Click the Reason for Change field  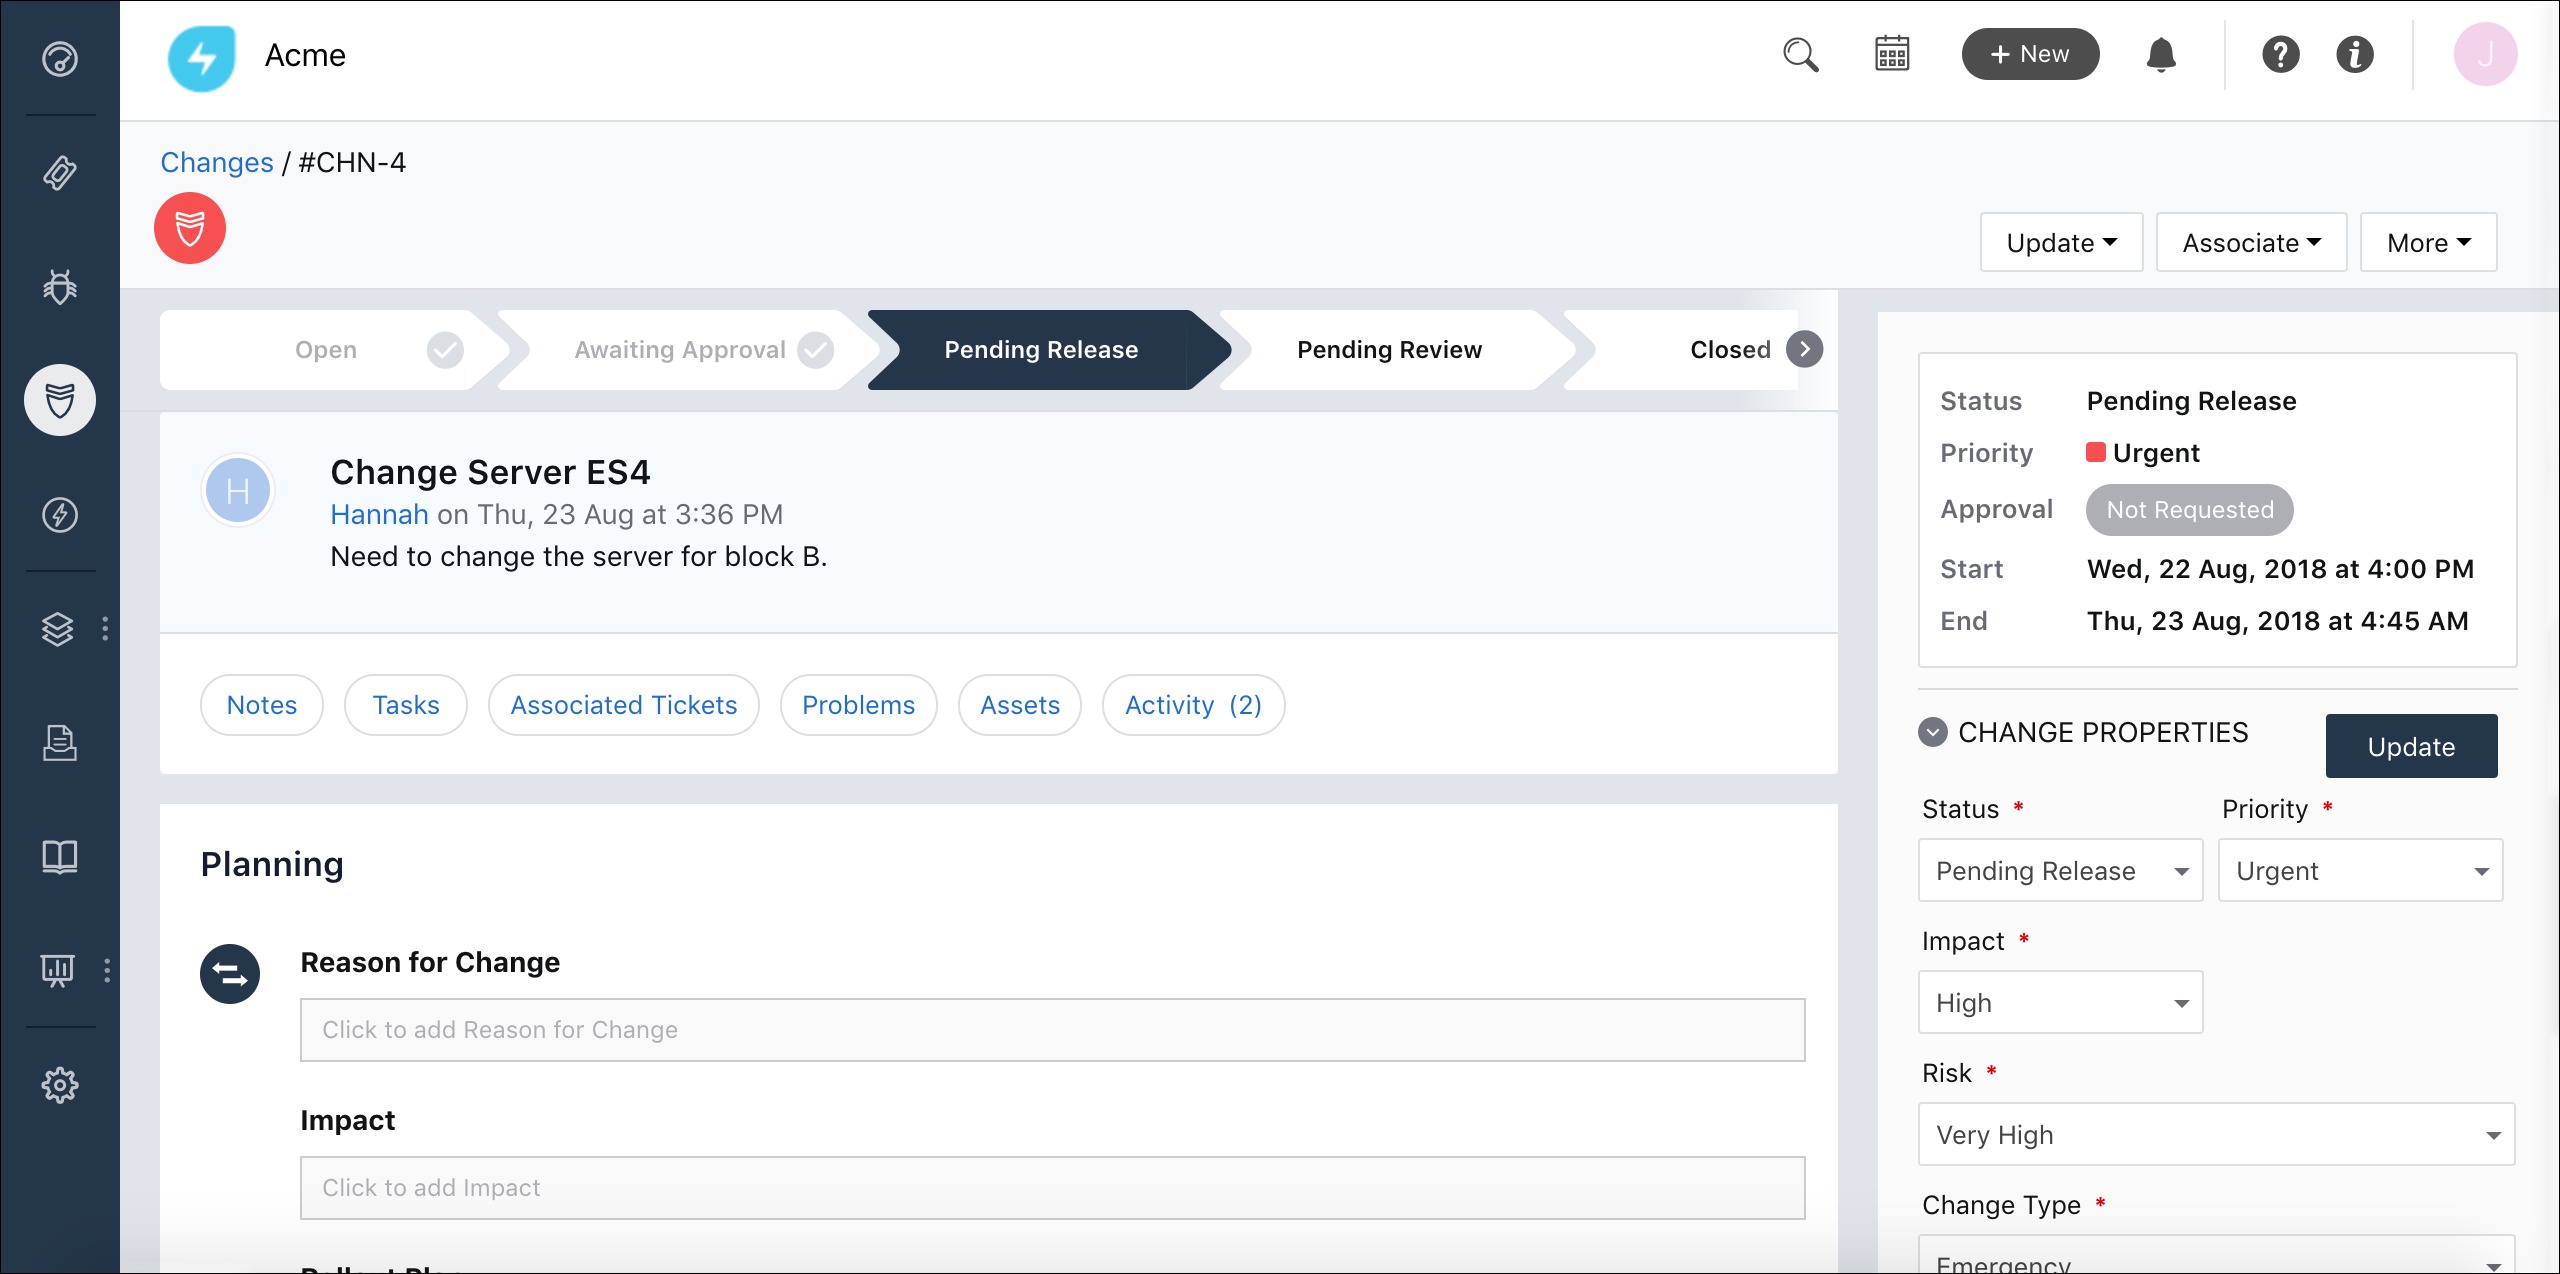1051,1030
